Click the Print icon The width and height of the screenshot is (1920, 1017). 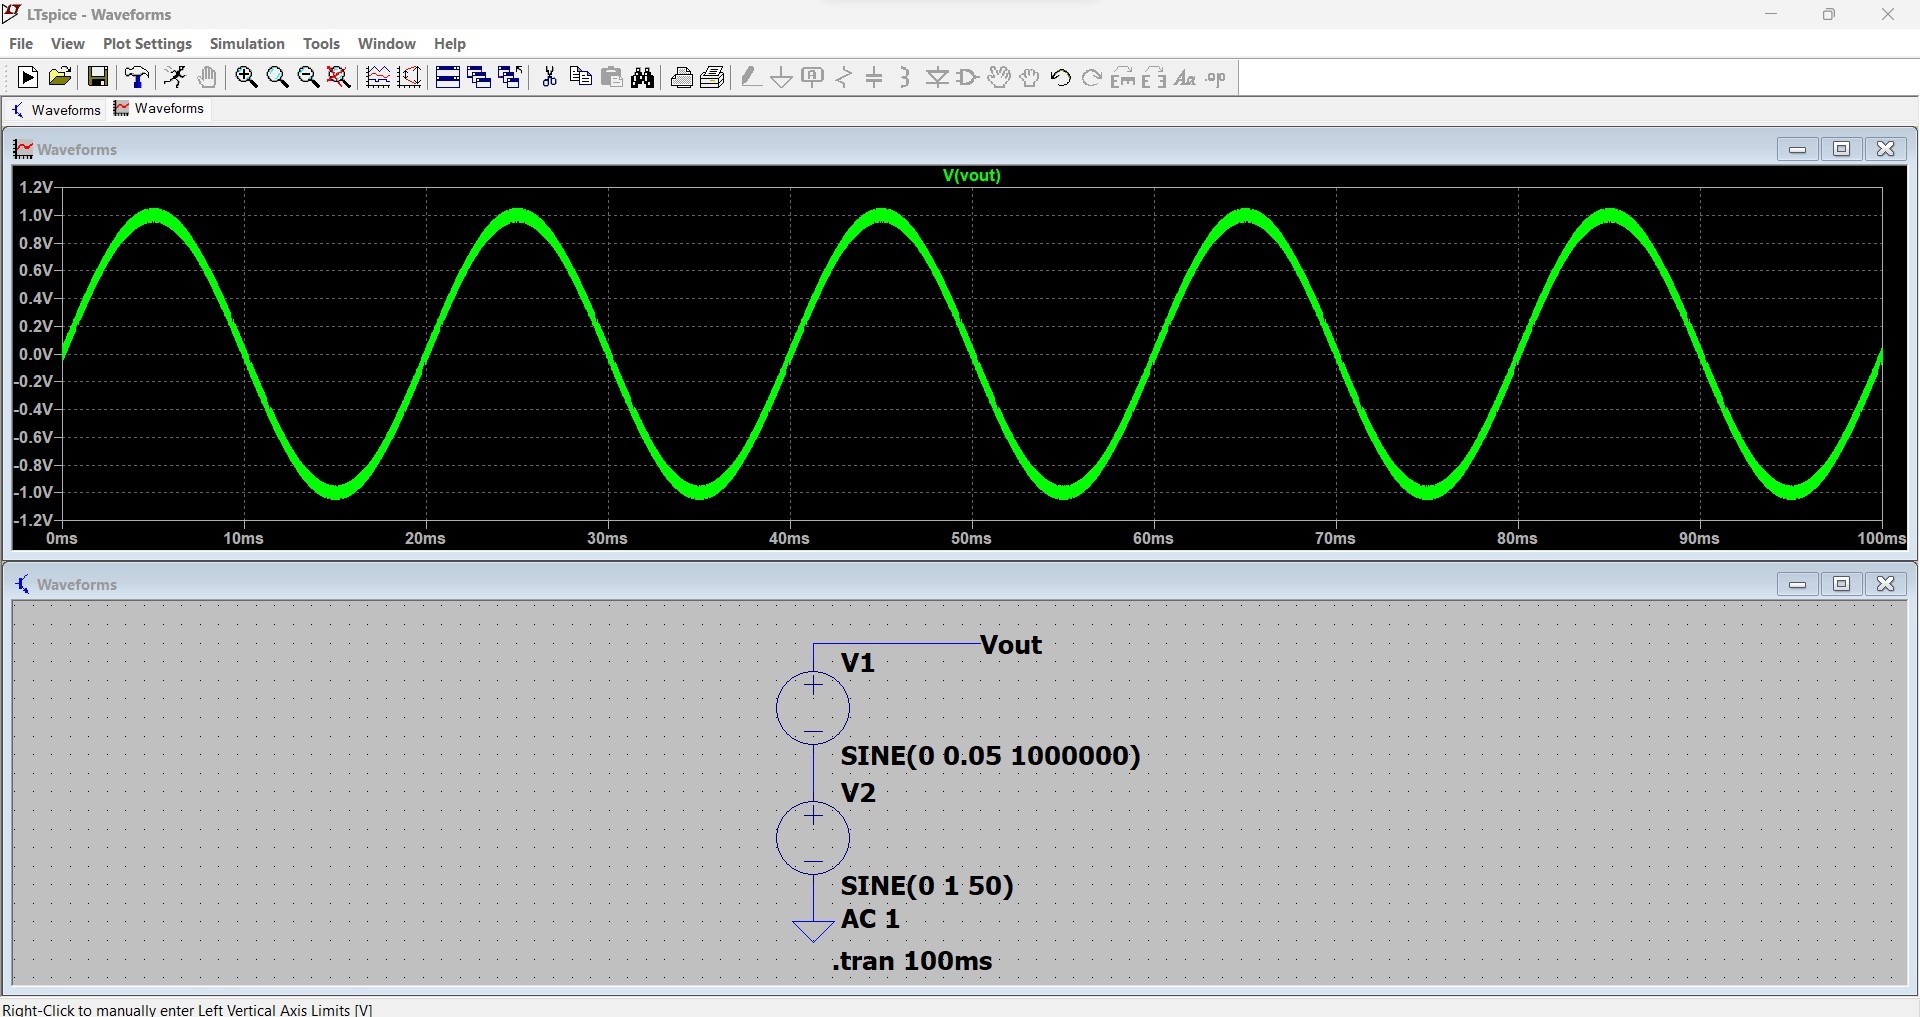[x=713, y=77]
